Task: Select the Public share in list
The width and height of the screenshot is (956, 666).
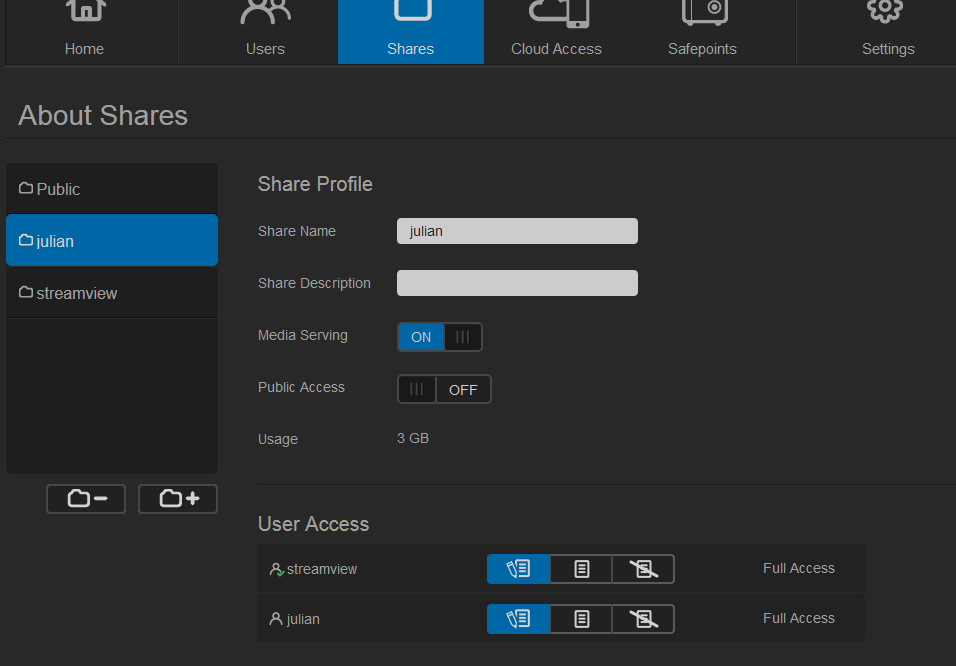Action: [112, 188]
